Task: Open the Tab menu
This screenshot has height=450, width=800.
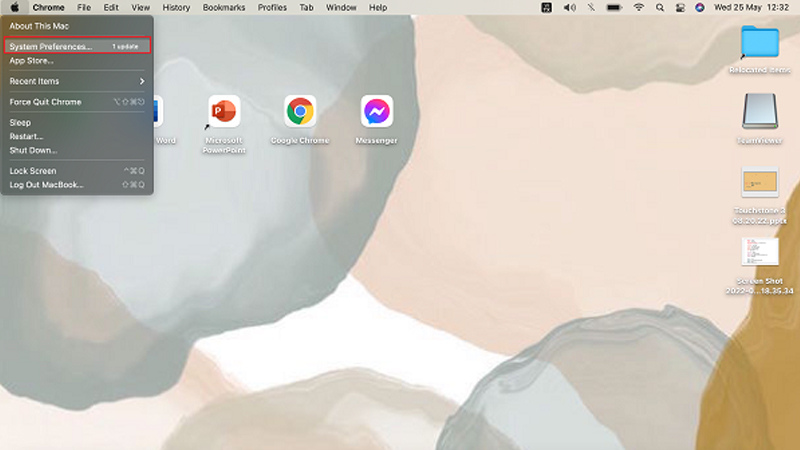Action: (x=306, y=8)
